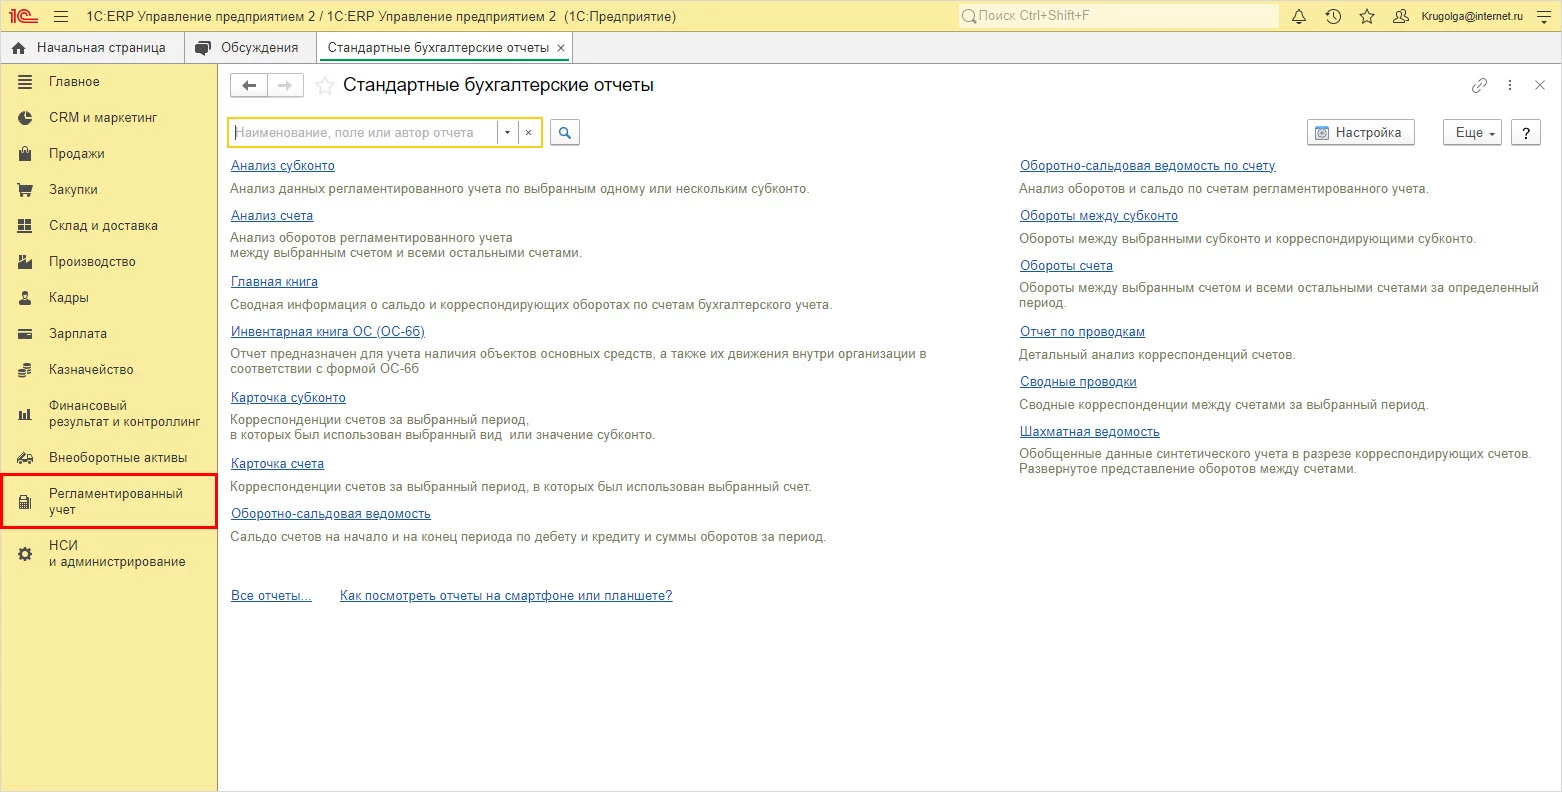Open Оборотно-сальдовая ведомость по счету

[x=1148, y=166]
